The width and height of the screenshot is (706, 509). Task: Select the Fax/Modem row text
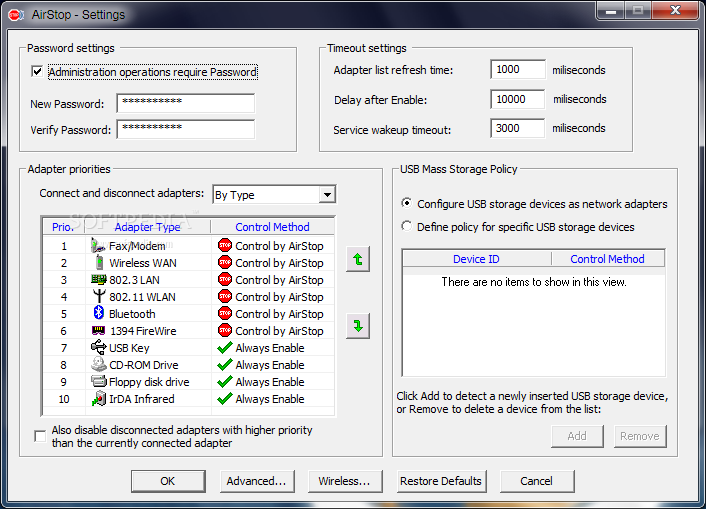coord(137,246)
